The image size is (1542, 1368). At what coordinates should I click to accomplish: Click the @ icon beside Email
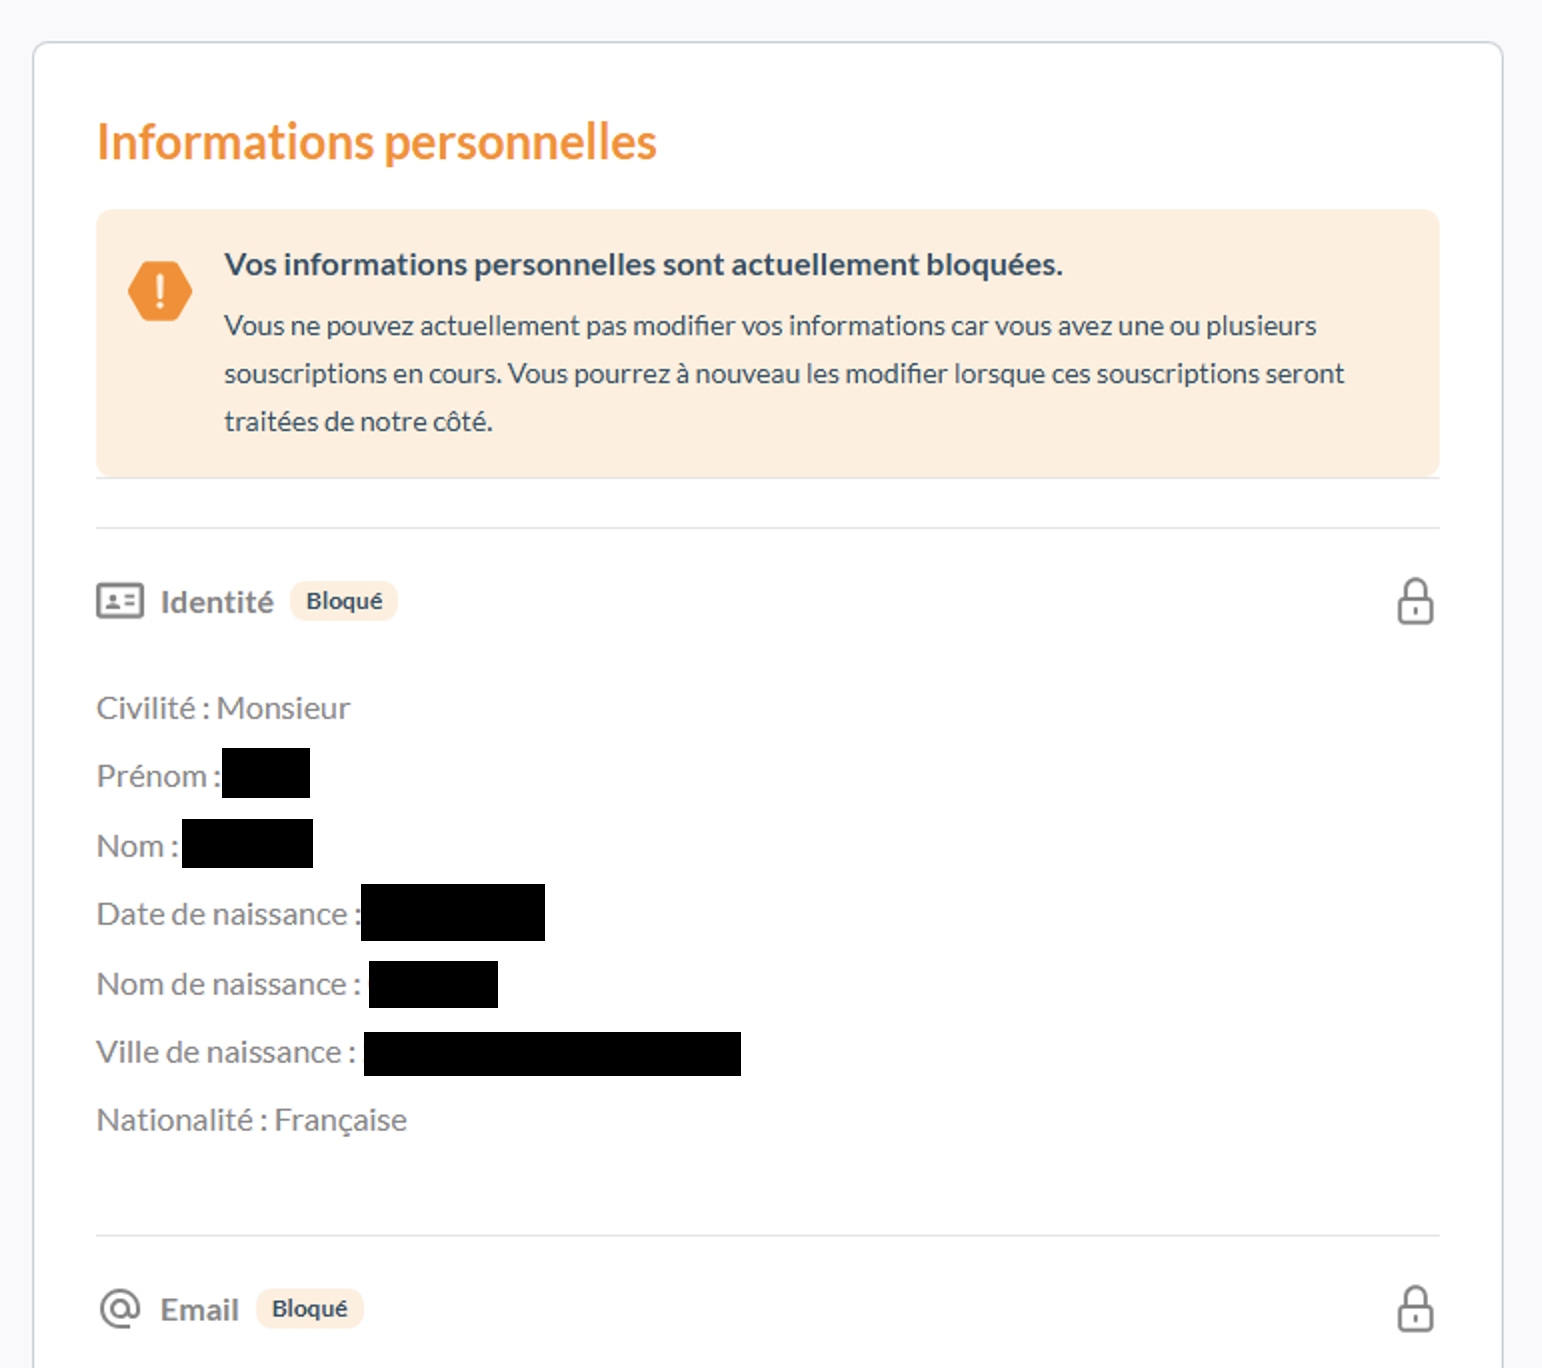tap(120, 1308)
